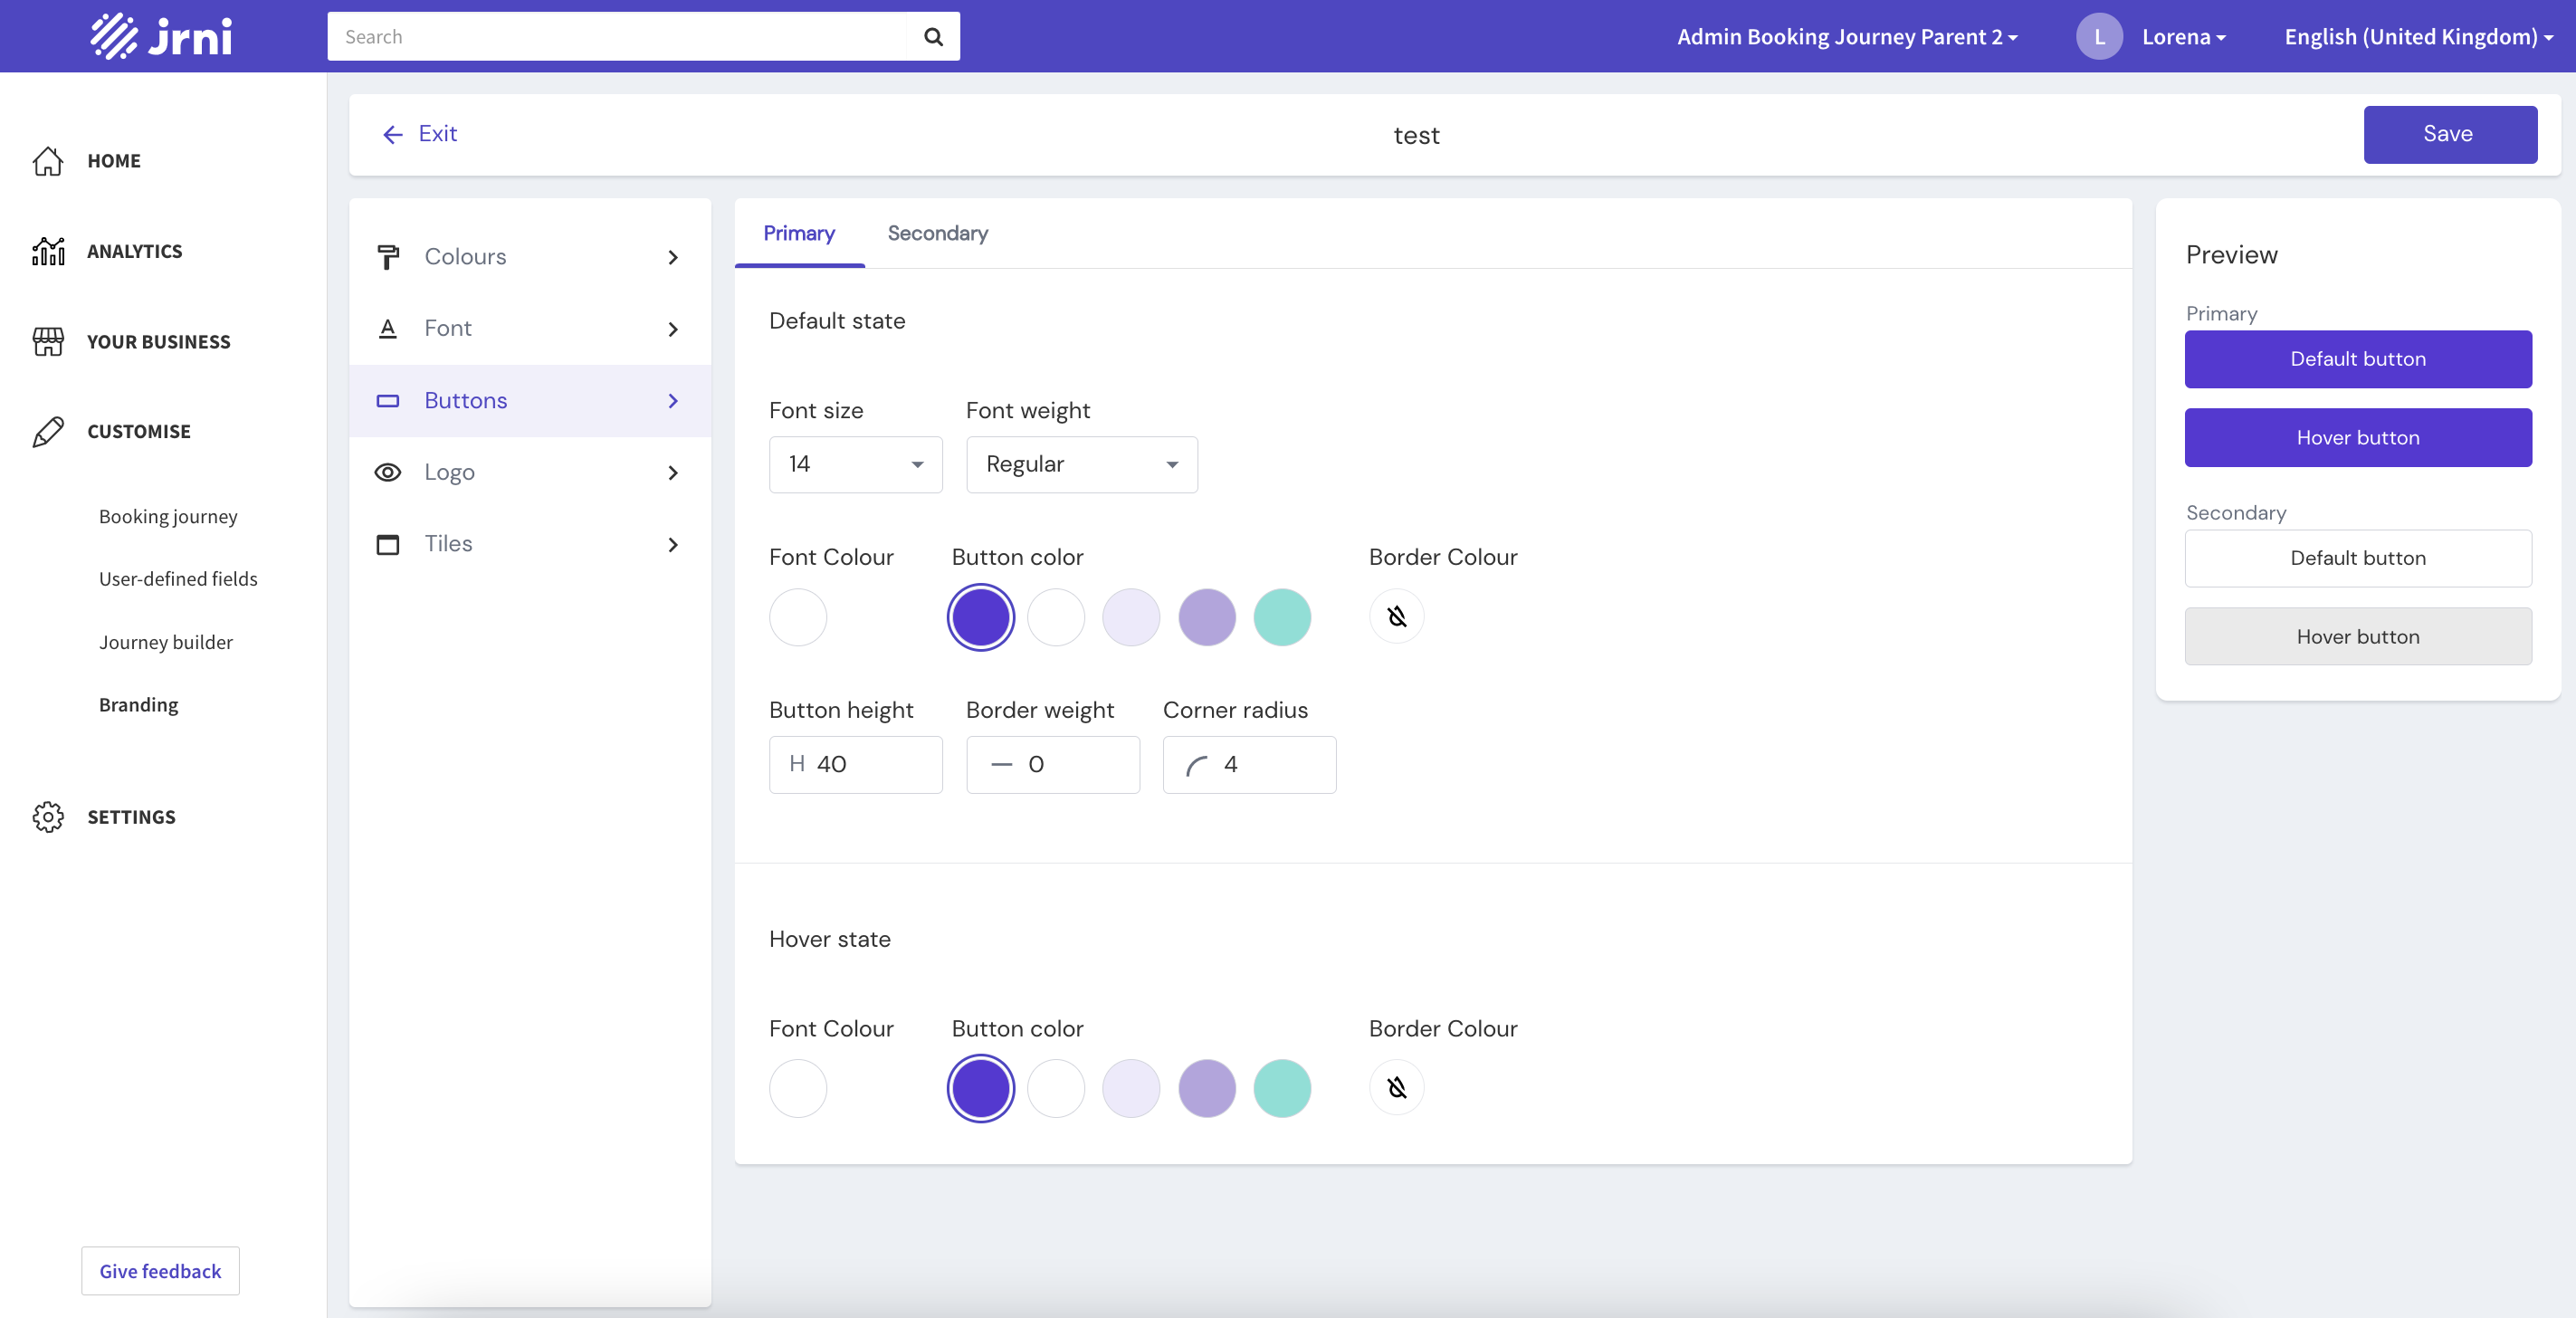Open User-defined fields link

coord(178,579)
